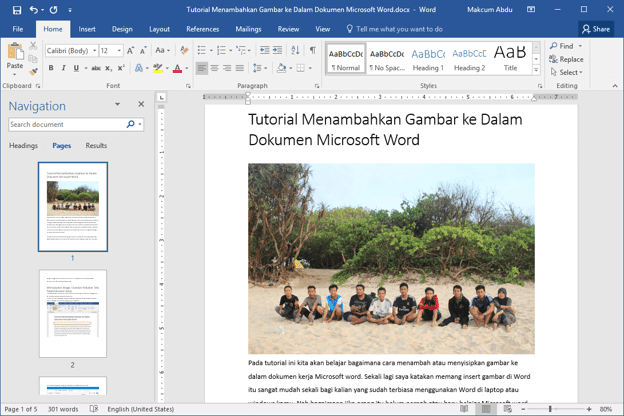Open the References tab
The width and height of the screenshot is (624, 416).
coord(203,29)
